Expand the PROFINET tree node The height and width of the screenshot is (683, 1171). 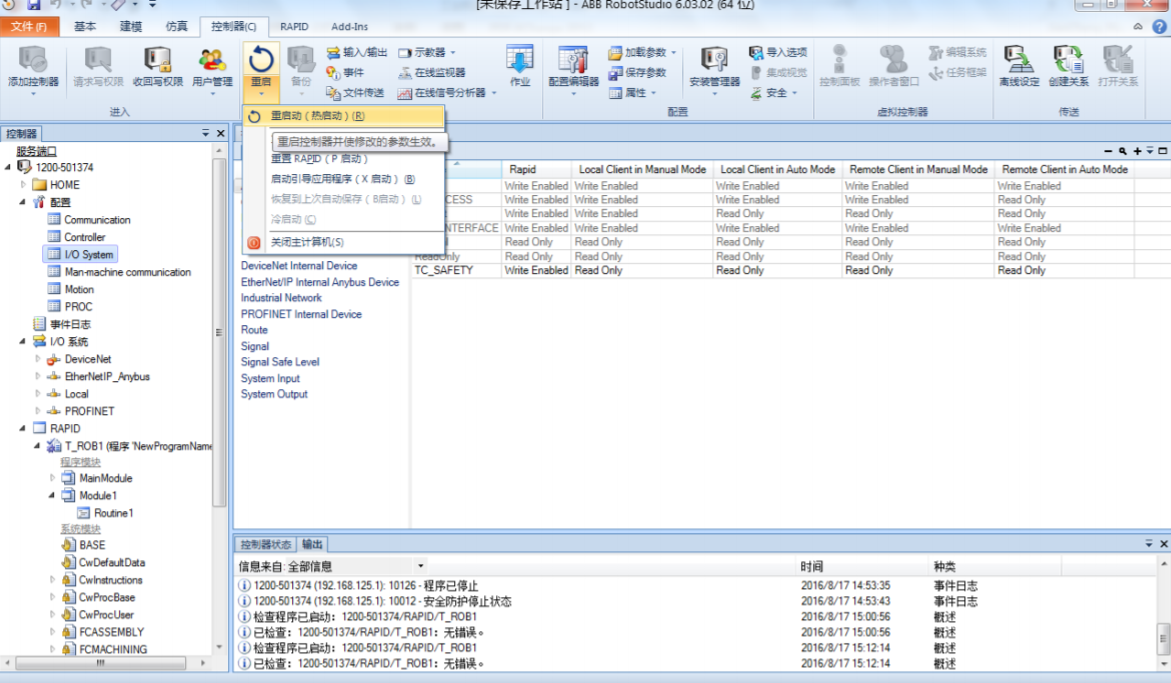[38, 411]
